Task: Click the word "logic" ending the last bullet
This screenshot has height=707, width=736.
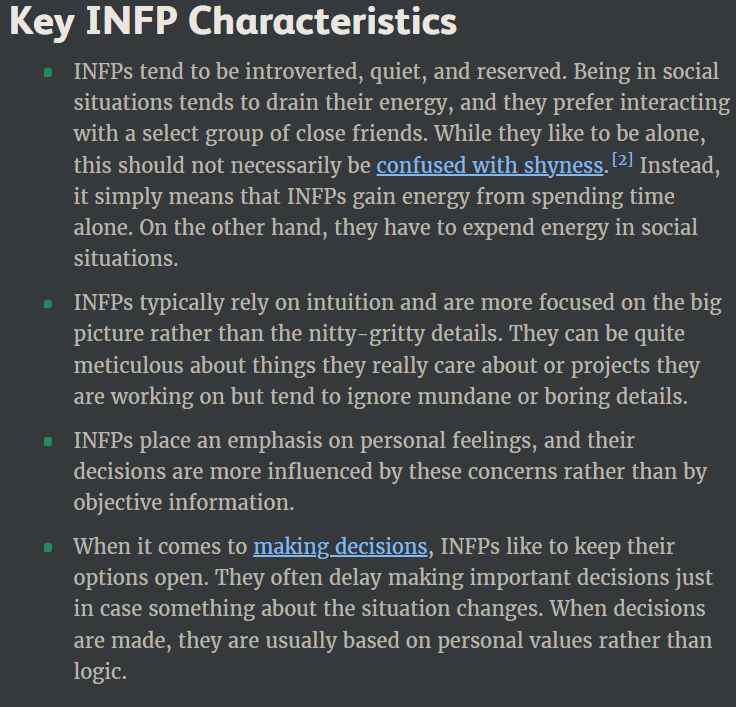Action: tap(100, 672)
